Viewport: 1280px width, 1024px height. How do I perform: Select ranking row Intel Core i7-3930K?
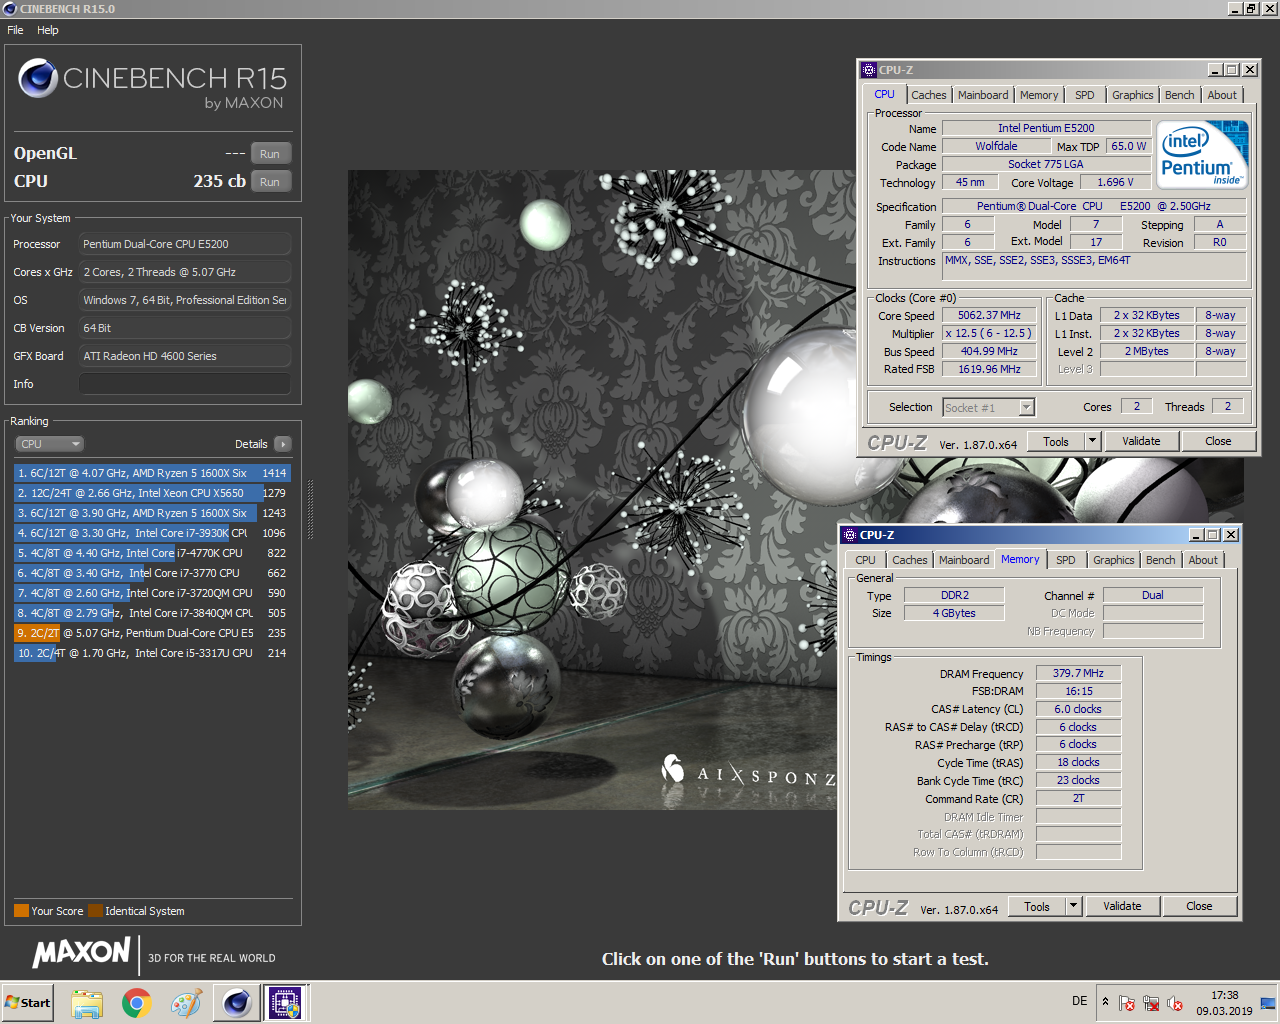[x=152, y=533]
